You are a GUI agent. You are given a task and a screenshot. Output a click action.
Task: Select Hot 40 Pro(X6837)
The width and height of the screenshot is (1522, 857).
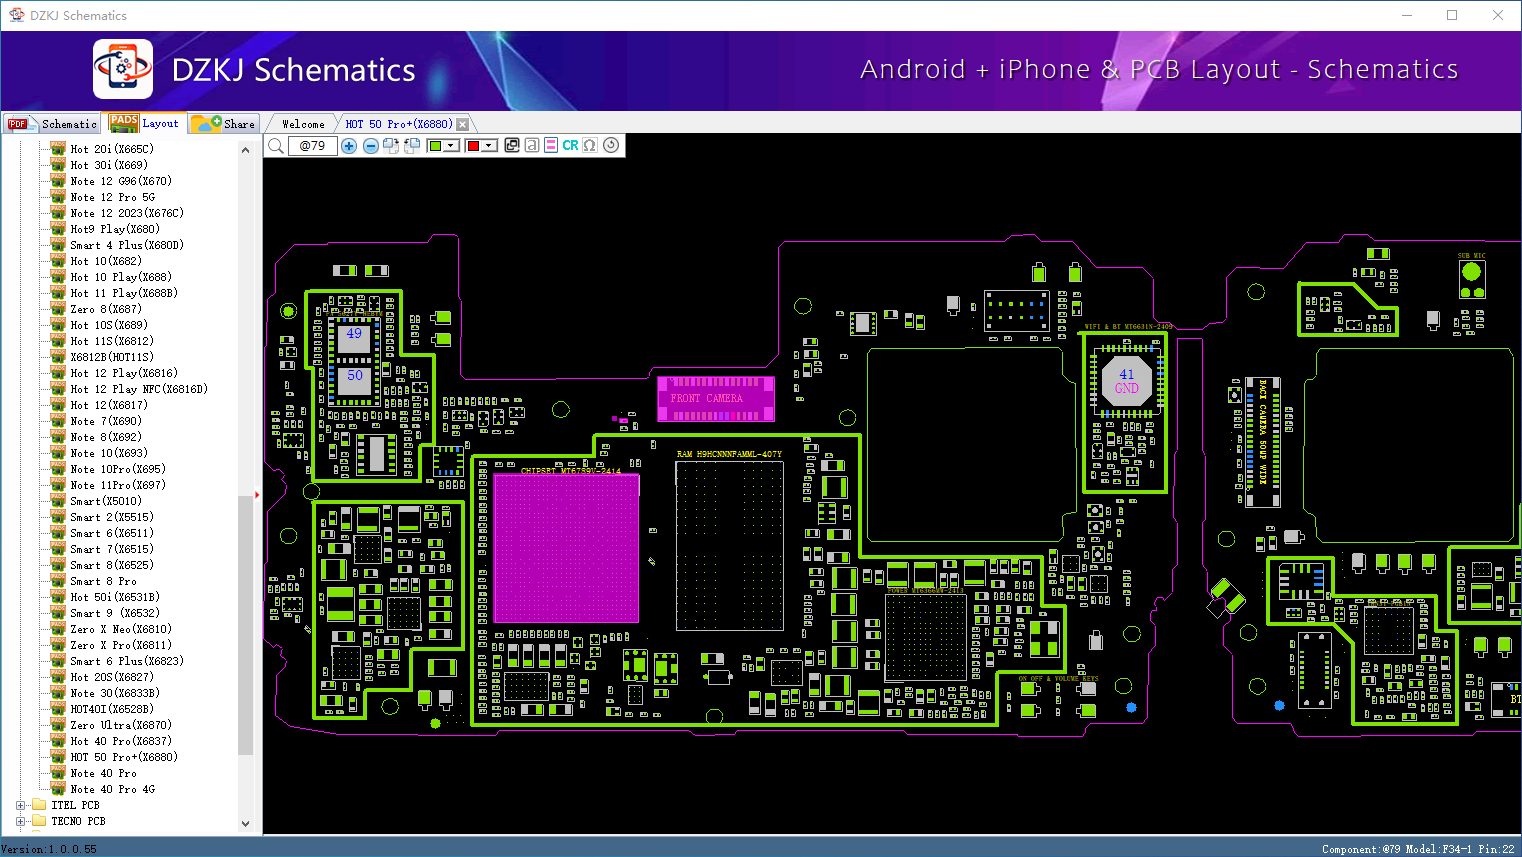pos(121,741)
